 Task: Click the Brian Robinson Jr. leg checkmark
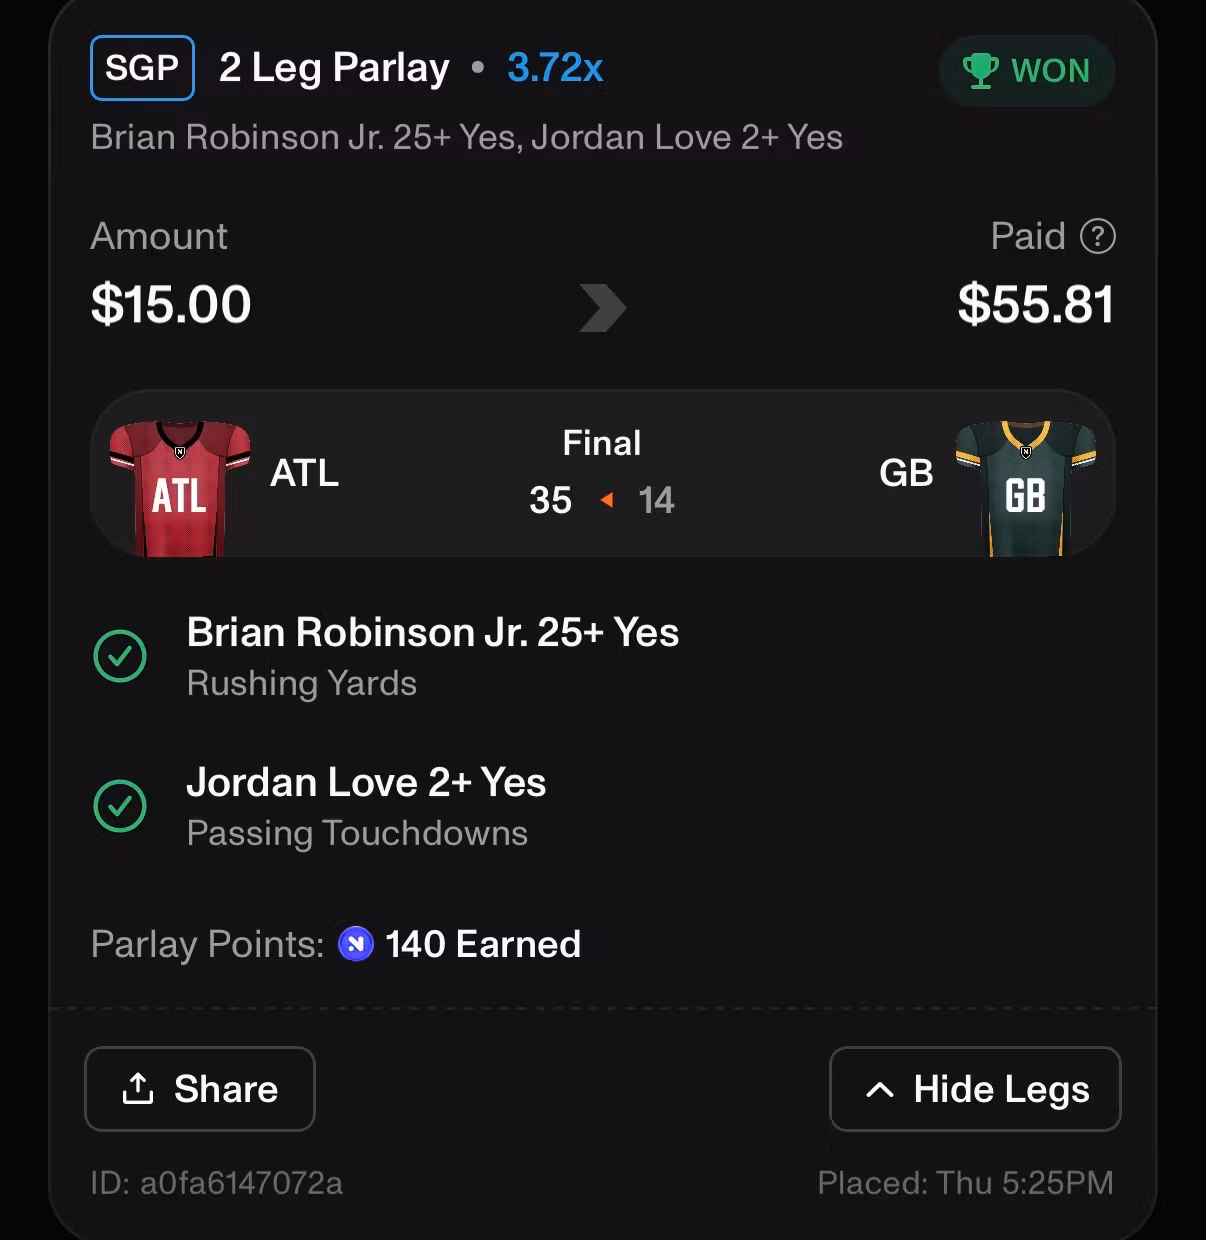pyautogui.click(x=120, y=656)
